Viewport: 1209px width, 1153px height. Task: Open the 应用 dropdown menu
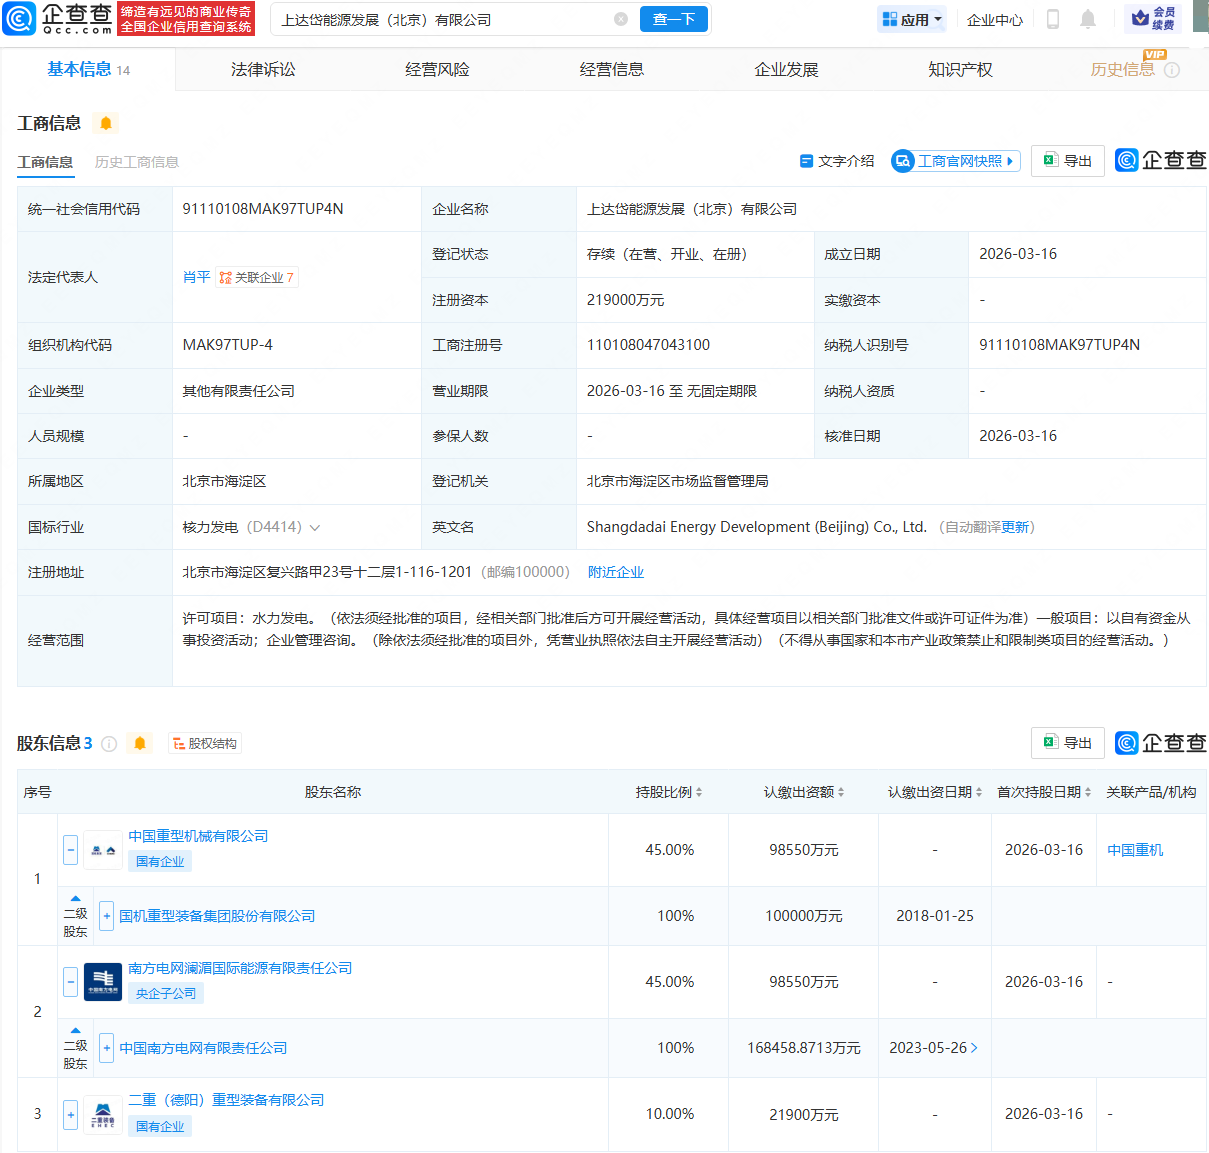912,19
